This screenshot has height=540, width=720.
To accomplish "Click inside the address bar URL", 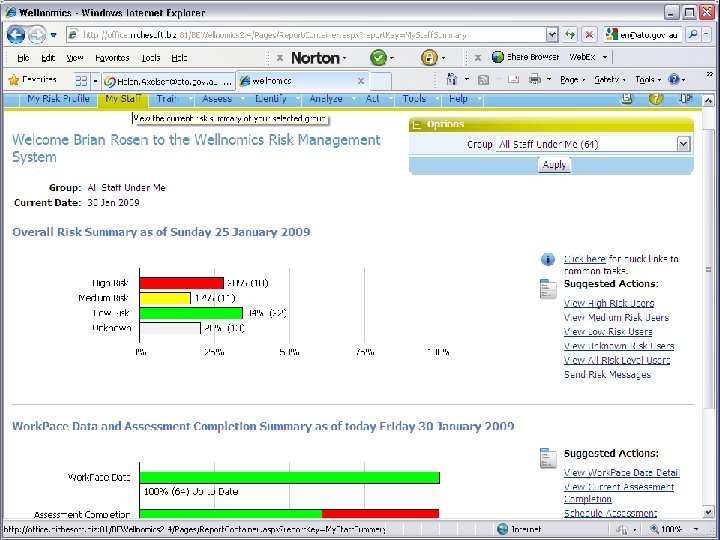I will [306, 35].
